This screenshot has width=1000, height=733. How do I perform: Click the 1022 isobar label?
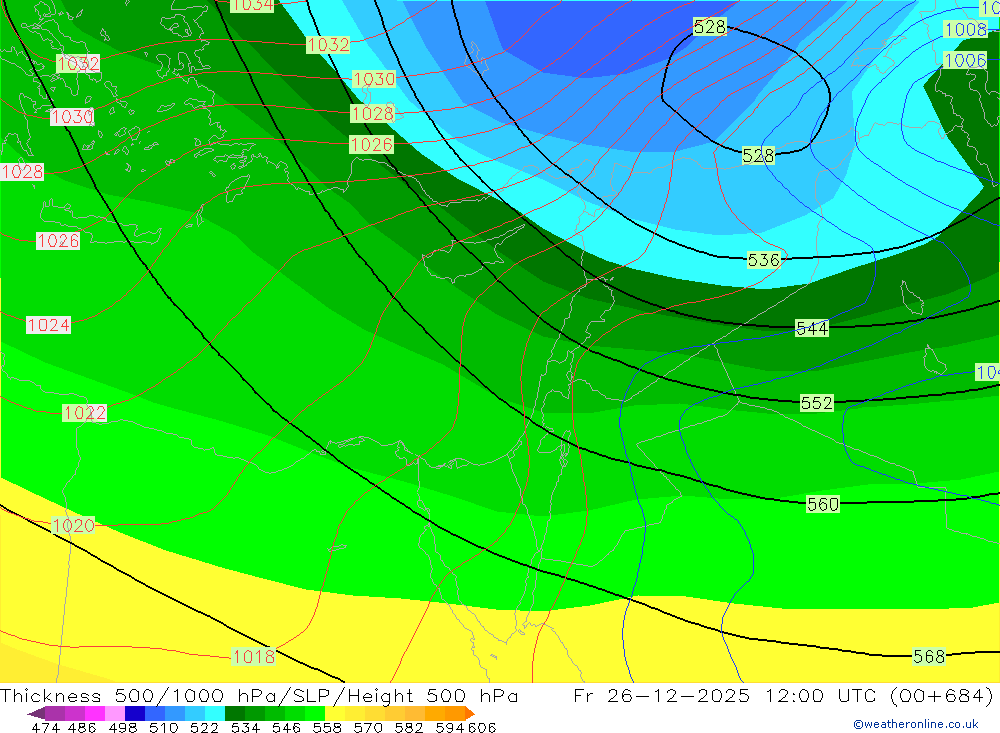click(85, 413)
